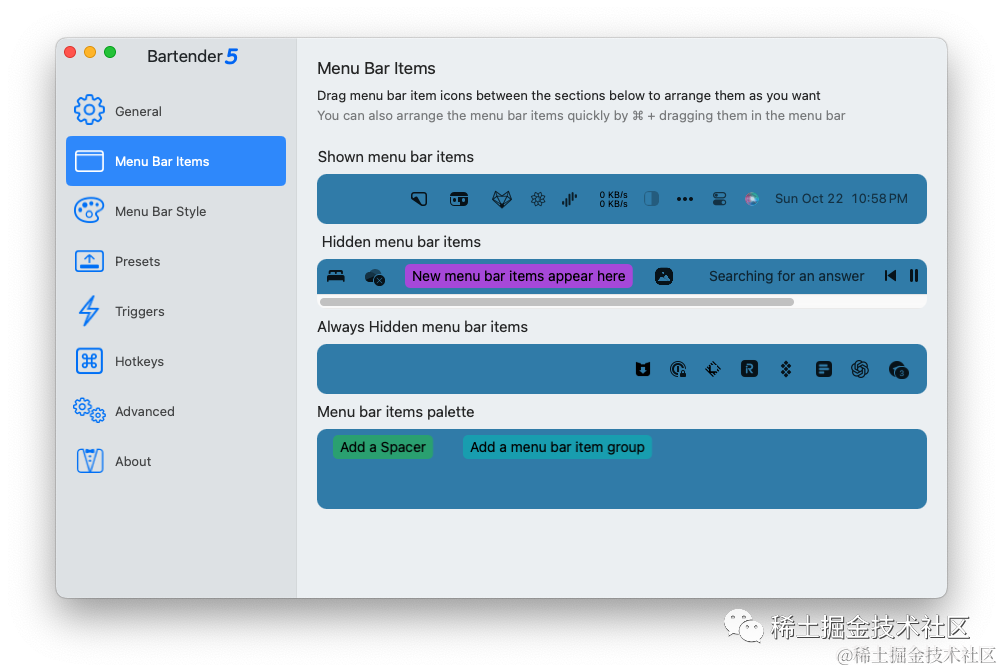Pause playback in hidden menu bar items

tap(914, 276)
